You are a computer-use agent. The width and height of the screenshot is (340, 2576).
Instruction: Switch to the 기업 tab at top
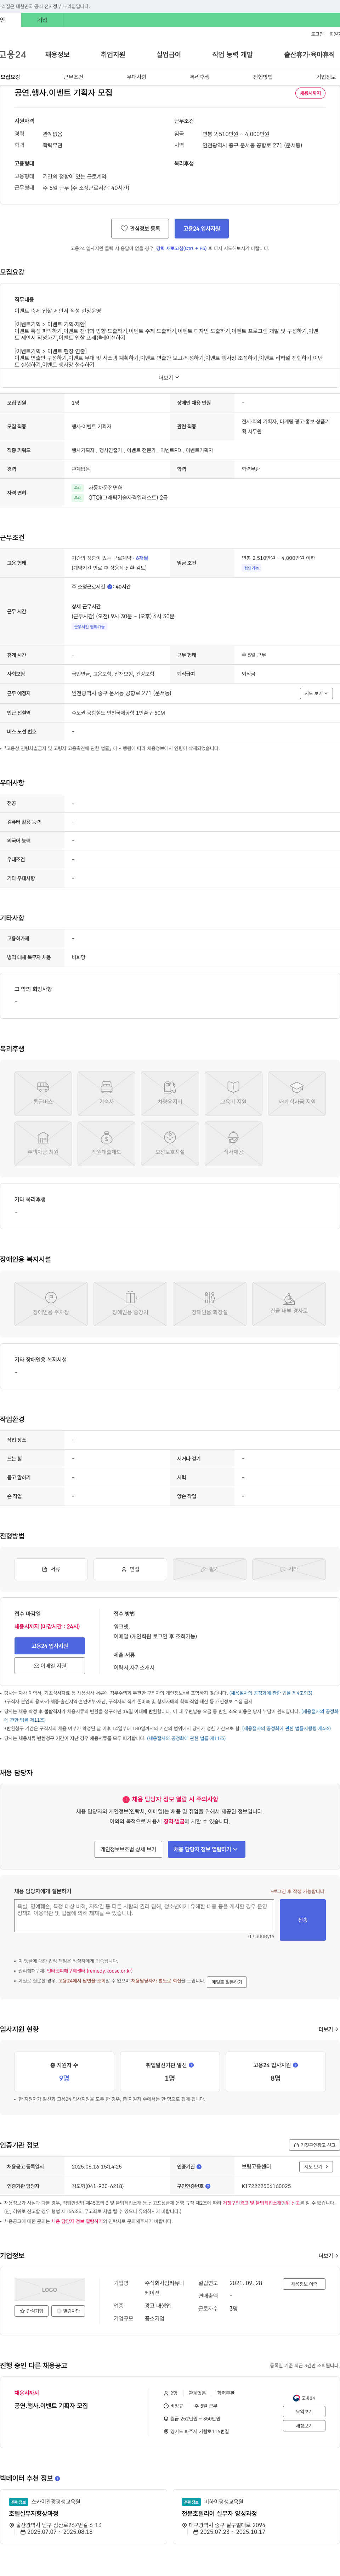coord(42,20)
